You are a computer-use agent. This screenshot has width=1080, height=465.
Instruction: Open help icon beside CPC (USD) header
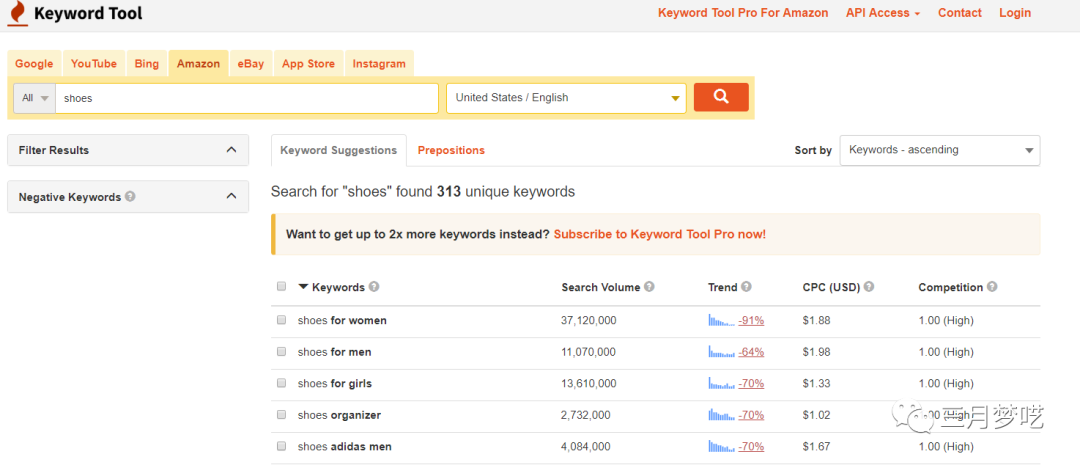click(x=869, y=287)
